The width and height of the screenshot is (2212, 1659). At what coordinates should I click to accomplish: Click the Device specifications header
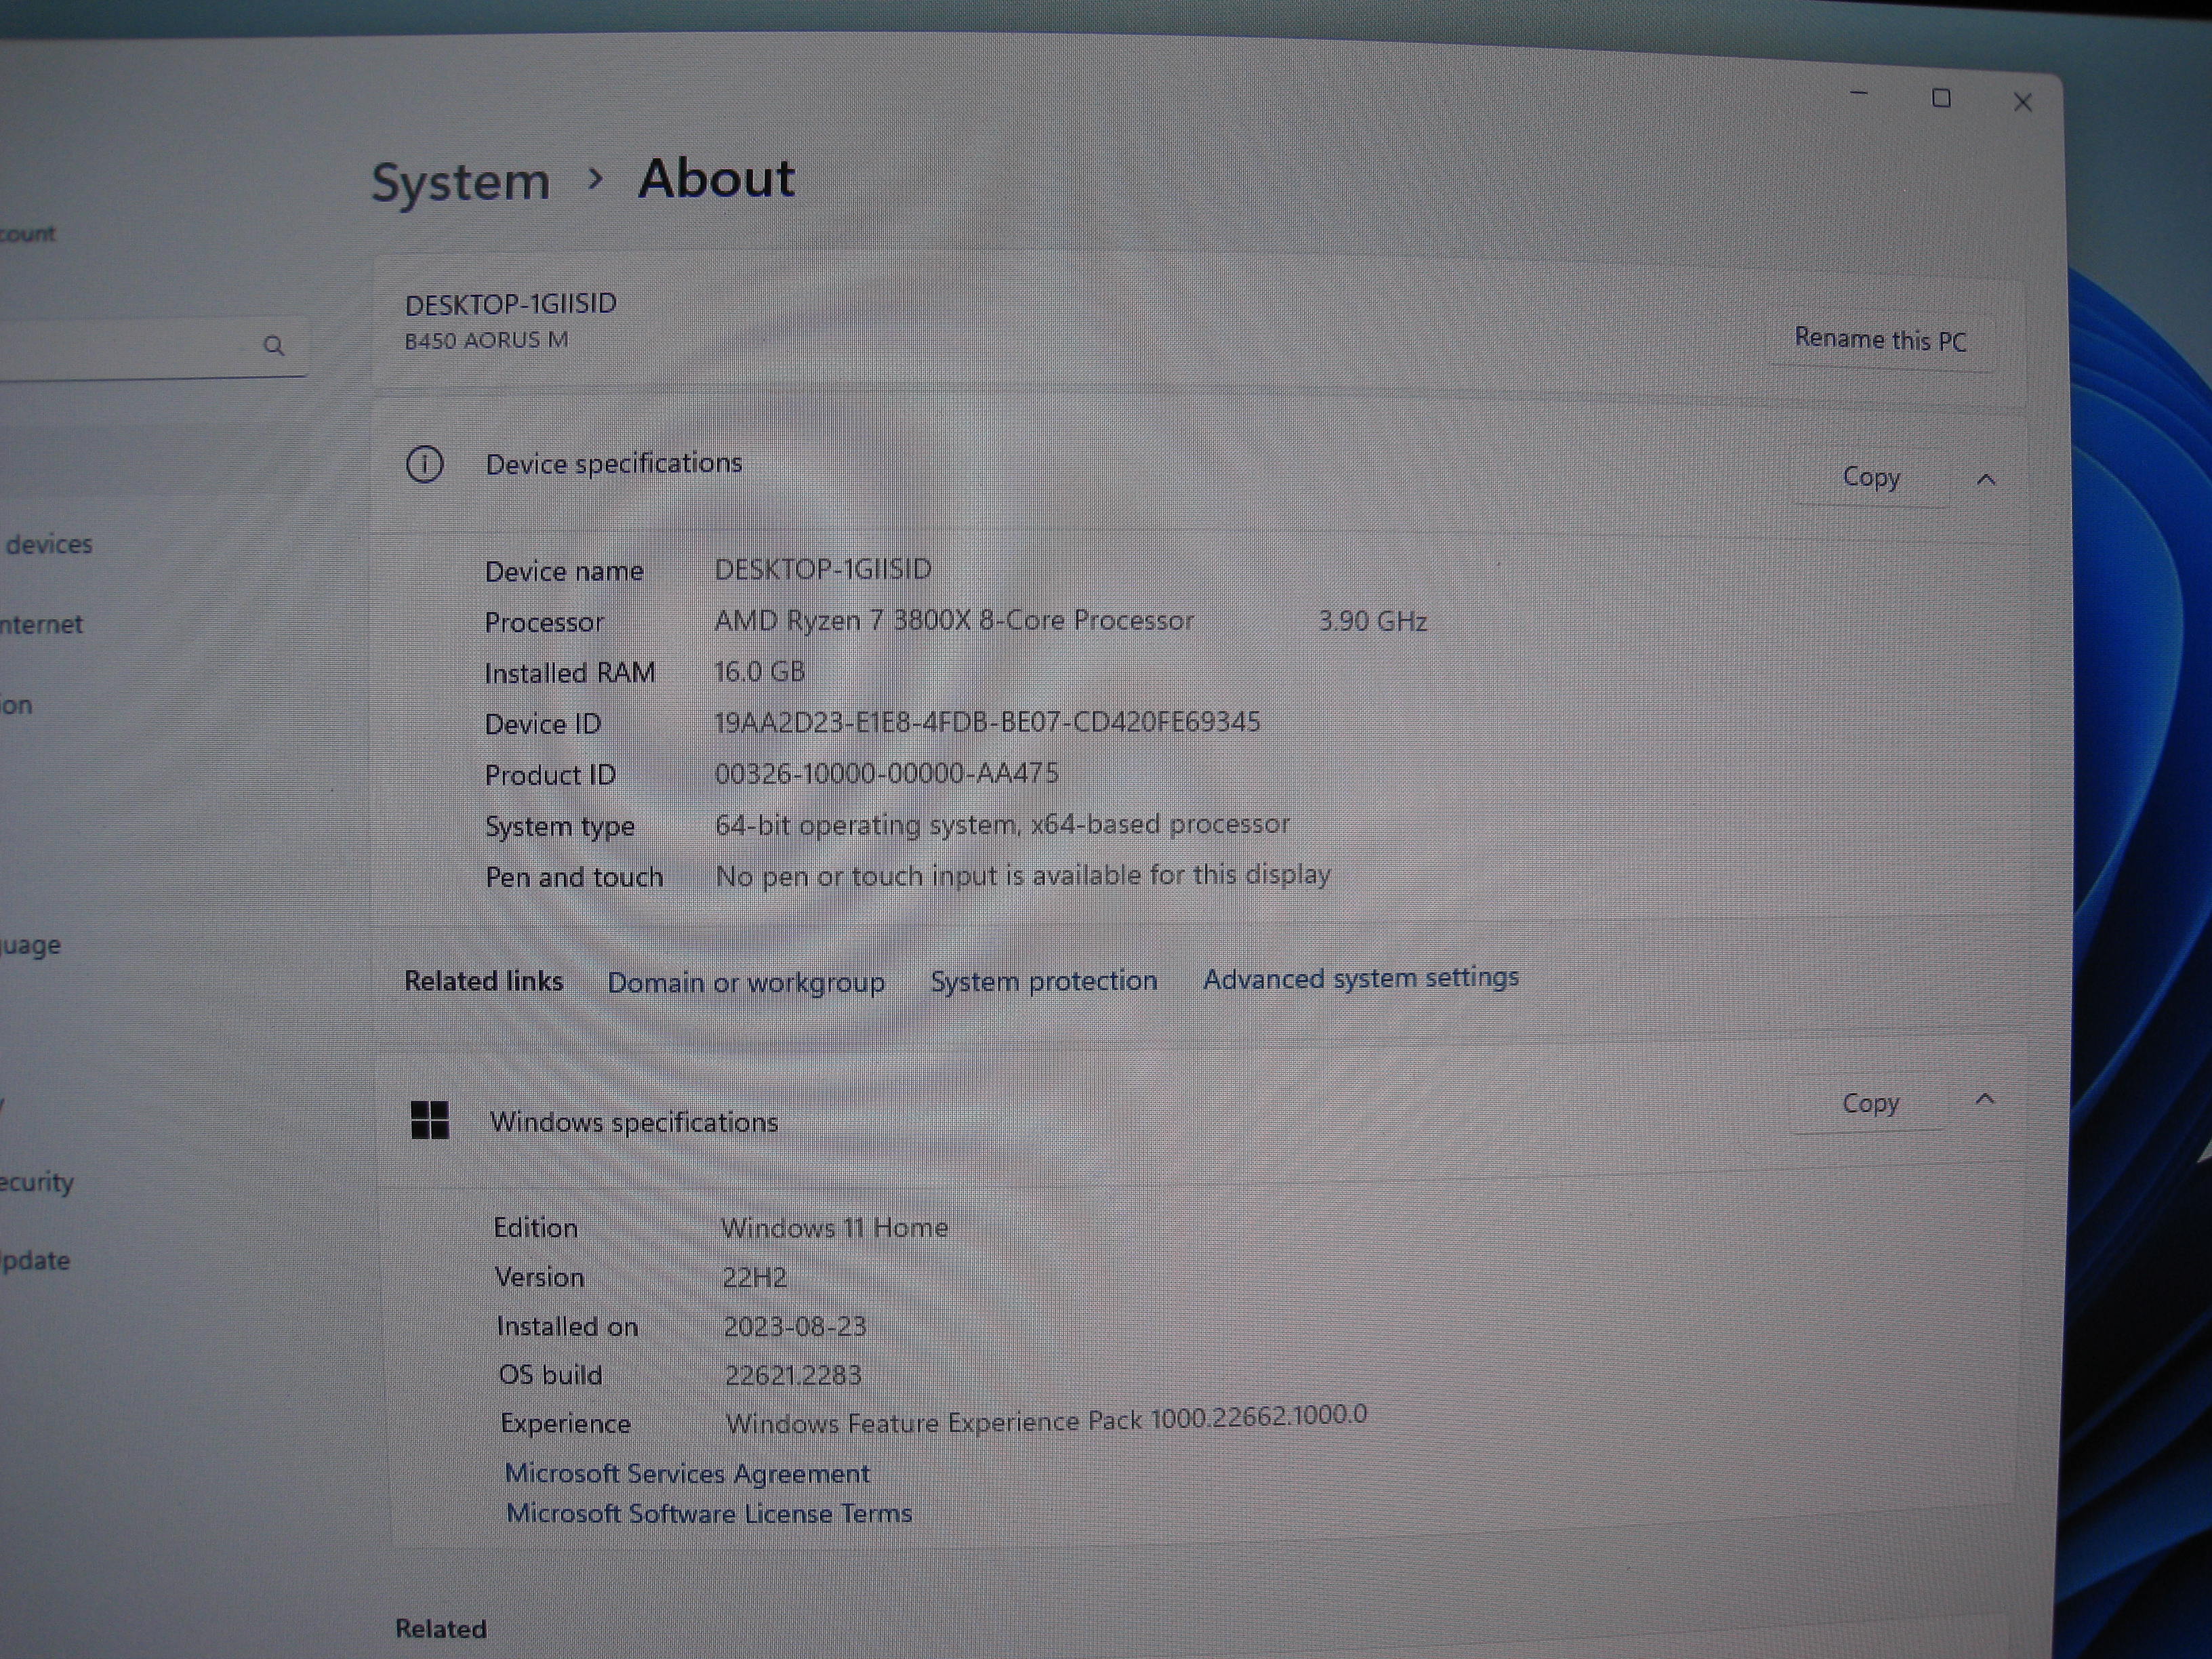pos(614,464)
